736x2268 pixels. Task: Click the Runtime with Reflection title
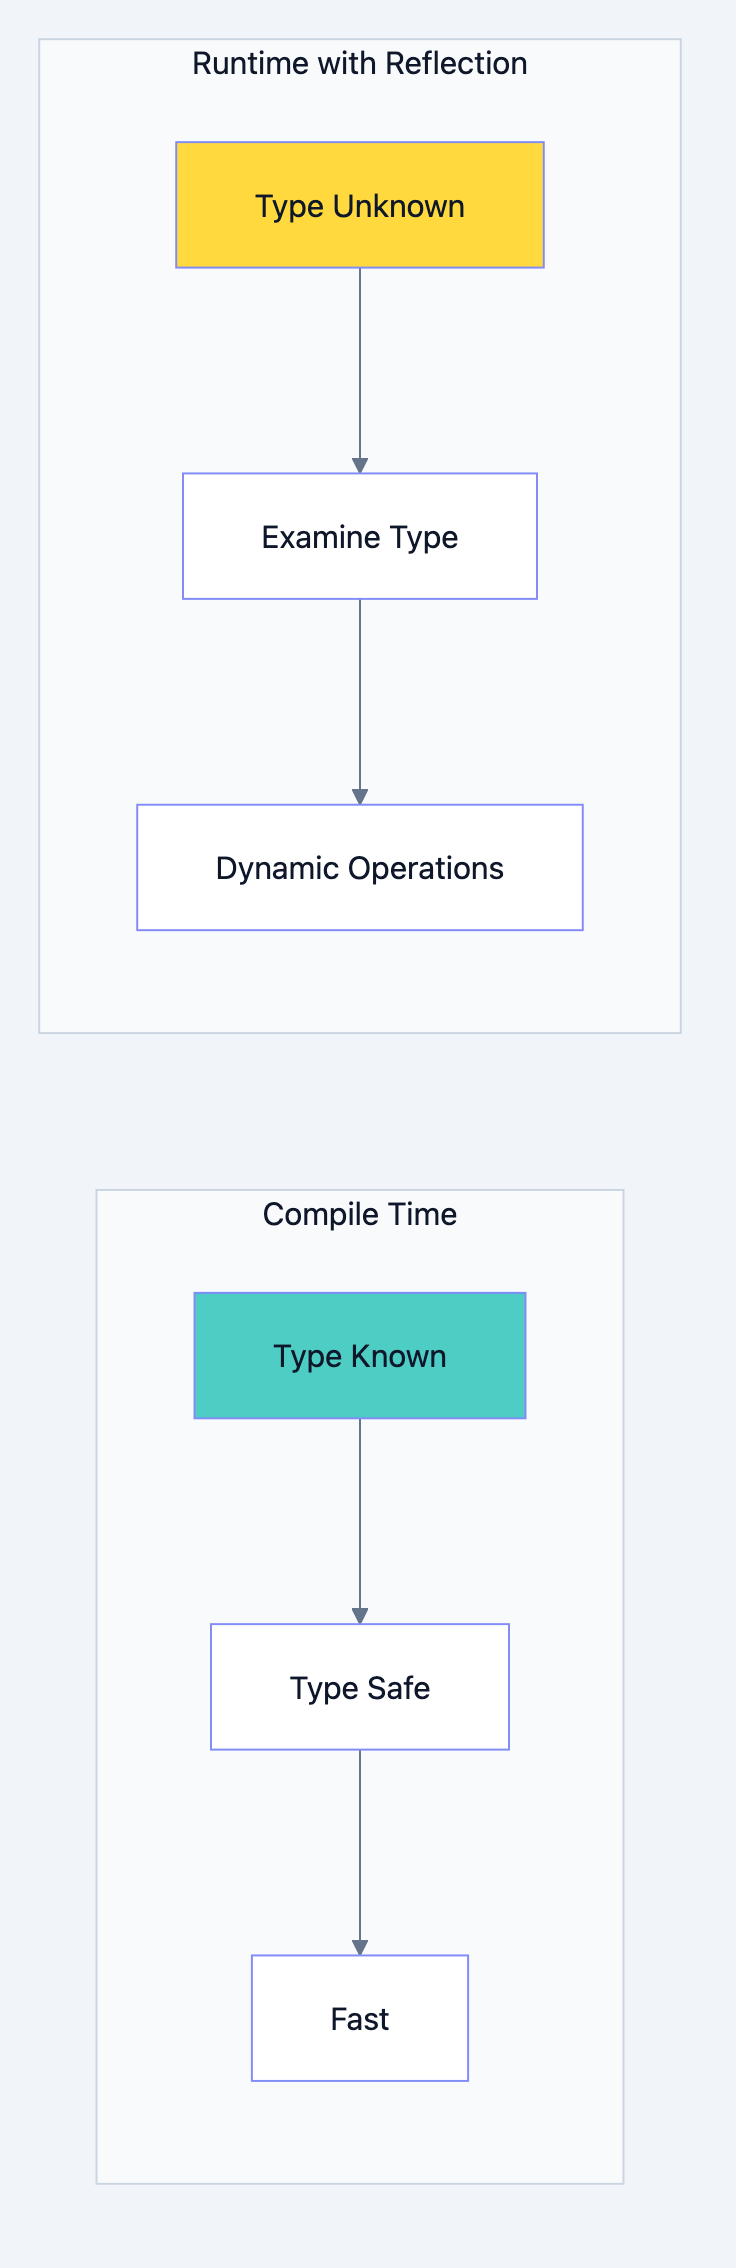point(360,63)
